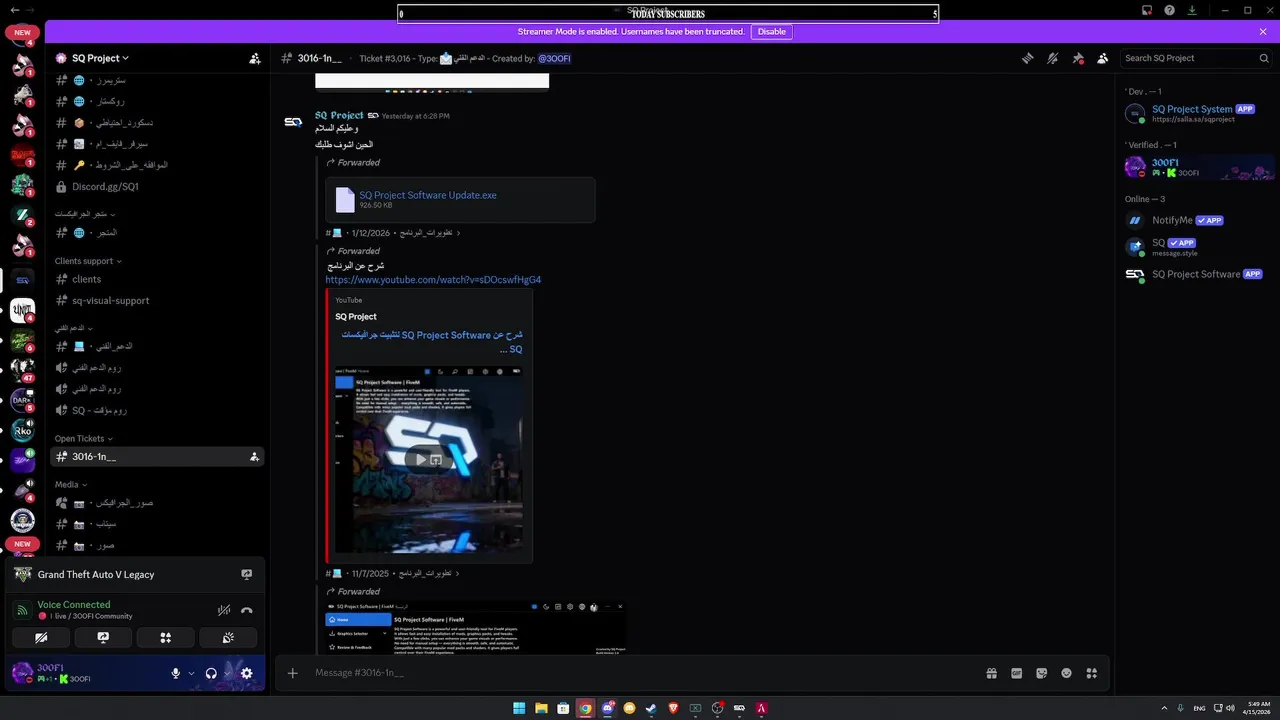Open the المتجر channel
1280x720 pixels.
[x=157, y=232]
